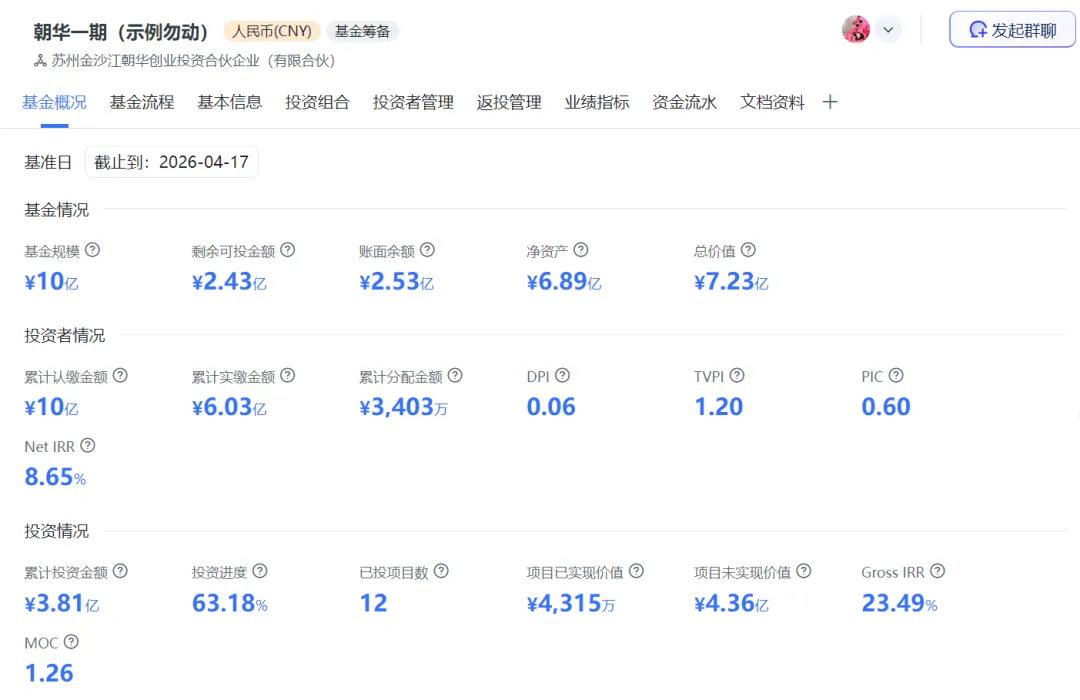The height and width of the screenshot is (700, 1080).
Task: Open the DPI explanation icon
Action: tap(562, 375)
